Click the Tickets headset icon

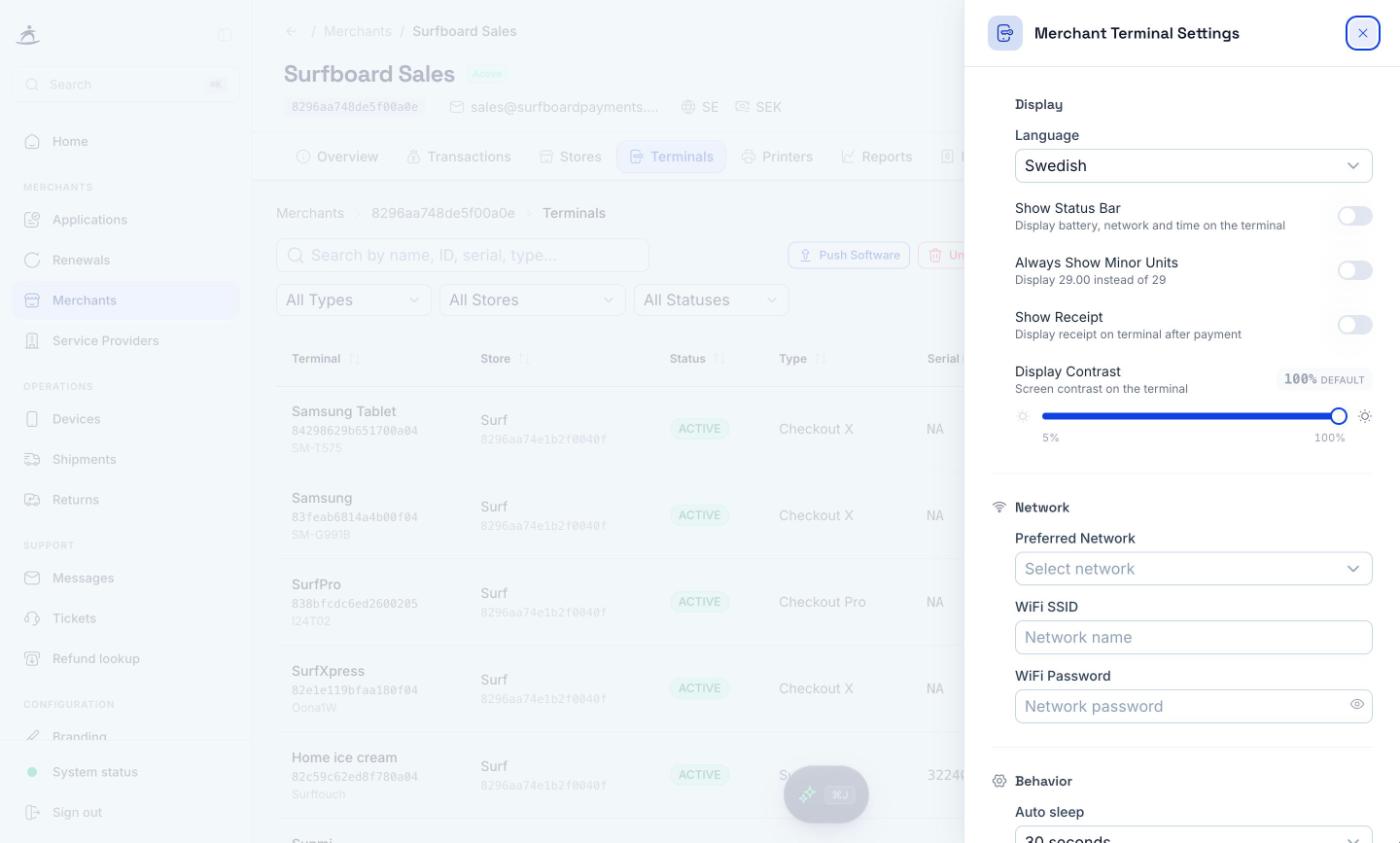[32, 618]
